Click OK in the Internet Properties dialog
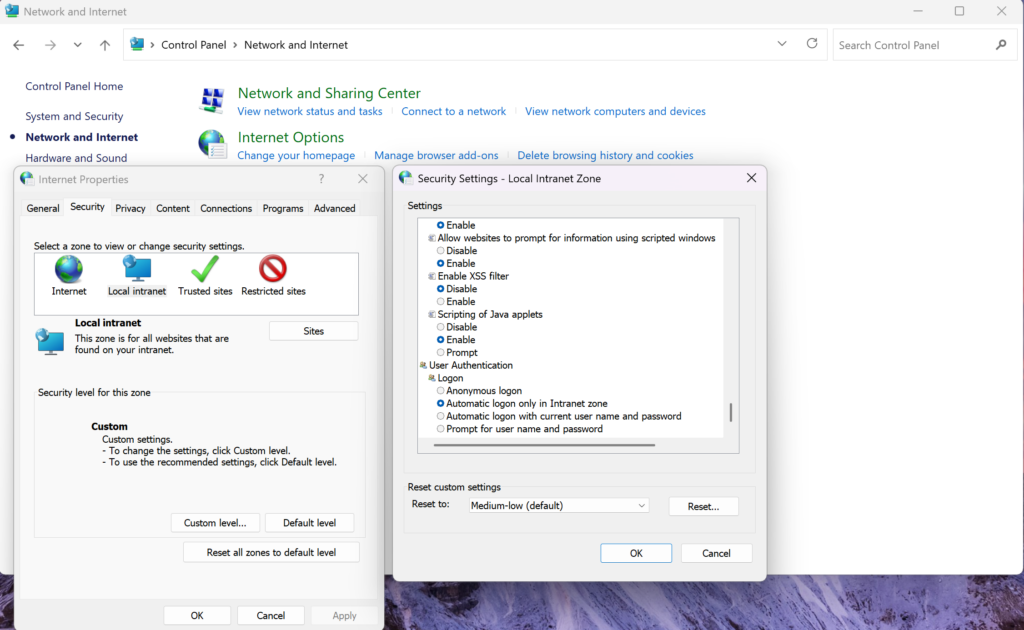The height and width of the screenshot is (630, 1024). [197, 615]
